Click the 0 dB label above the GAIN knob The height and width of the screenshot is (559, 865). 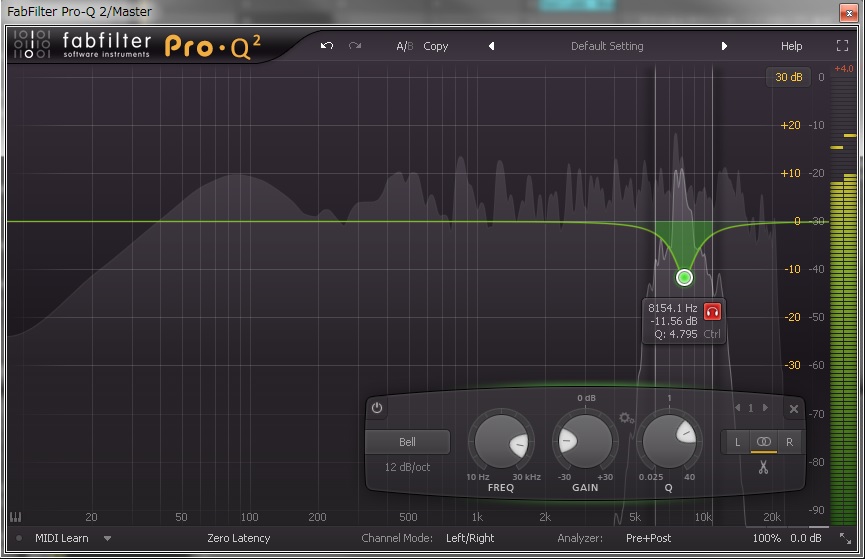(x=586, y=398)
